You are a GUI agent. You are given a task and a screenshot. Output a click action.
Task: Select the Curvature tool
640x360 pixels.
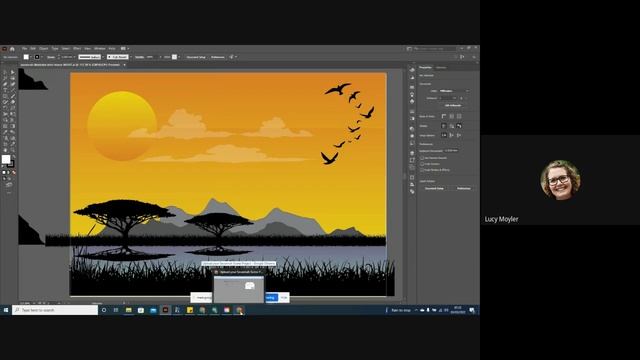[x=13, y=84]
